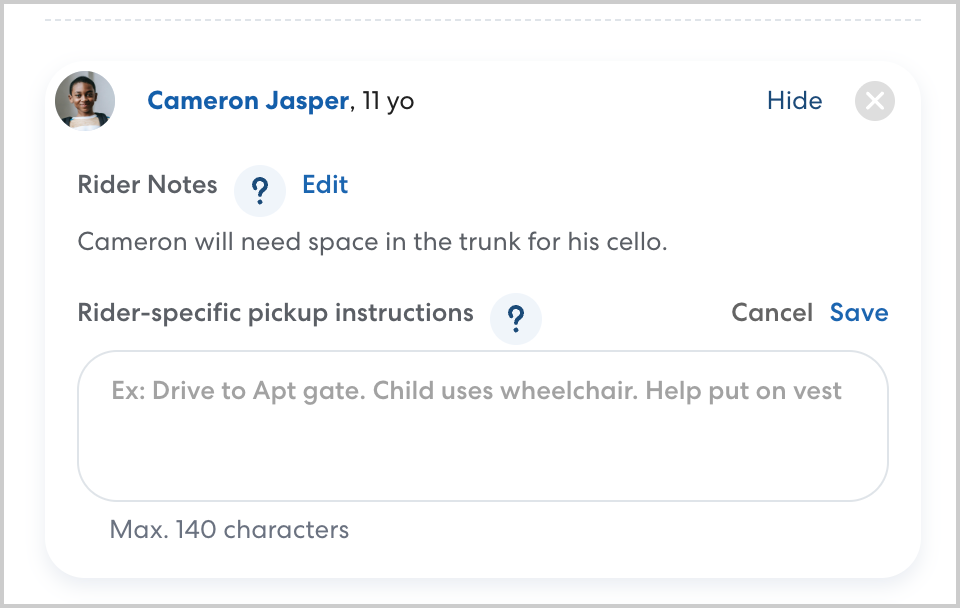Focus the pickup instructions text box
This screenshot has width=960, height=608.
click(x=483, y=425)
